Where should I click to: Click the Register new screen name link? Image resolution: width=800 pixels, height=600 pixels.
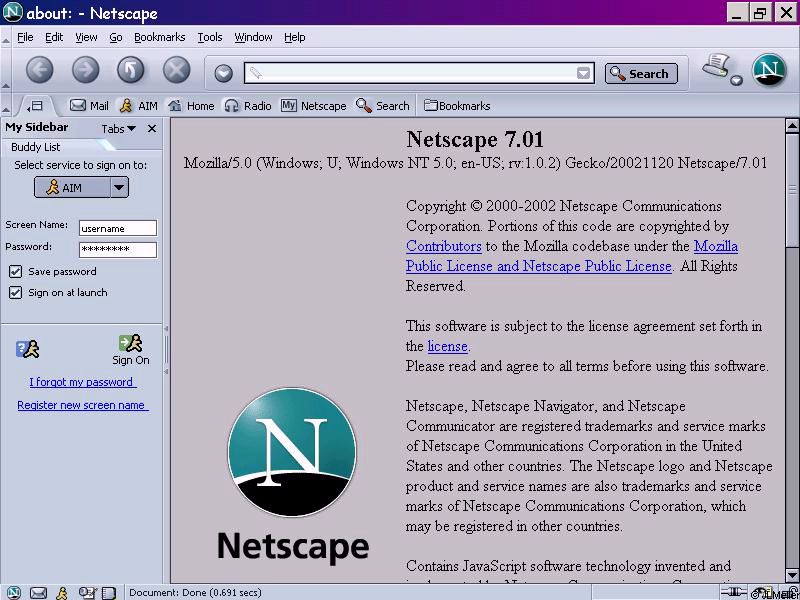coord(83,405)
